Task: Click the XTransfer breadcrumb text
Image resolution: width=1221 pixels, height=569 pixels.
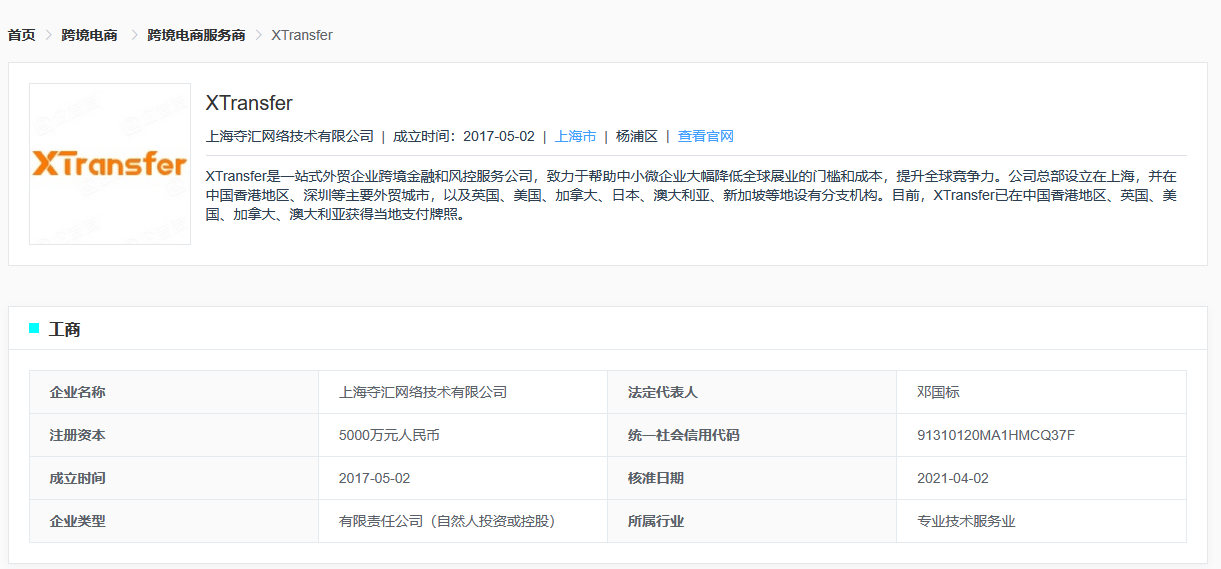Action: click(302, 35)
